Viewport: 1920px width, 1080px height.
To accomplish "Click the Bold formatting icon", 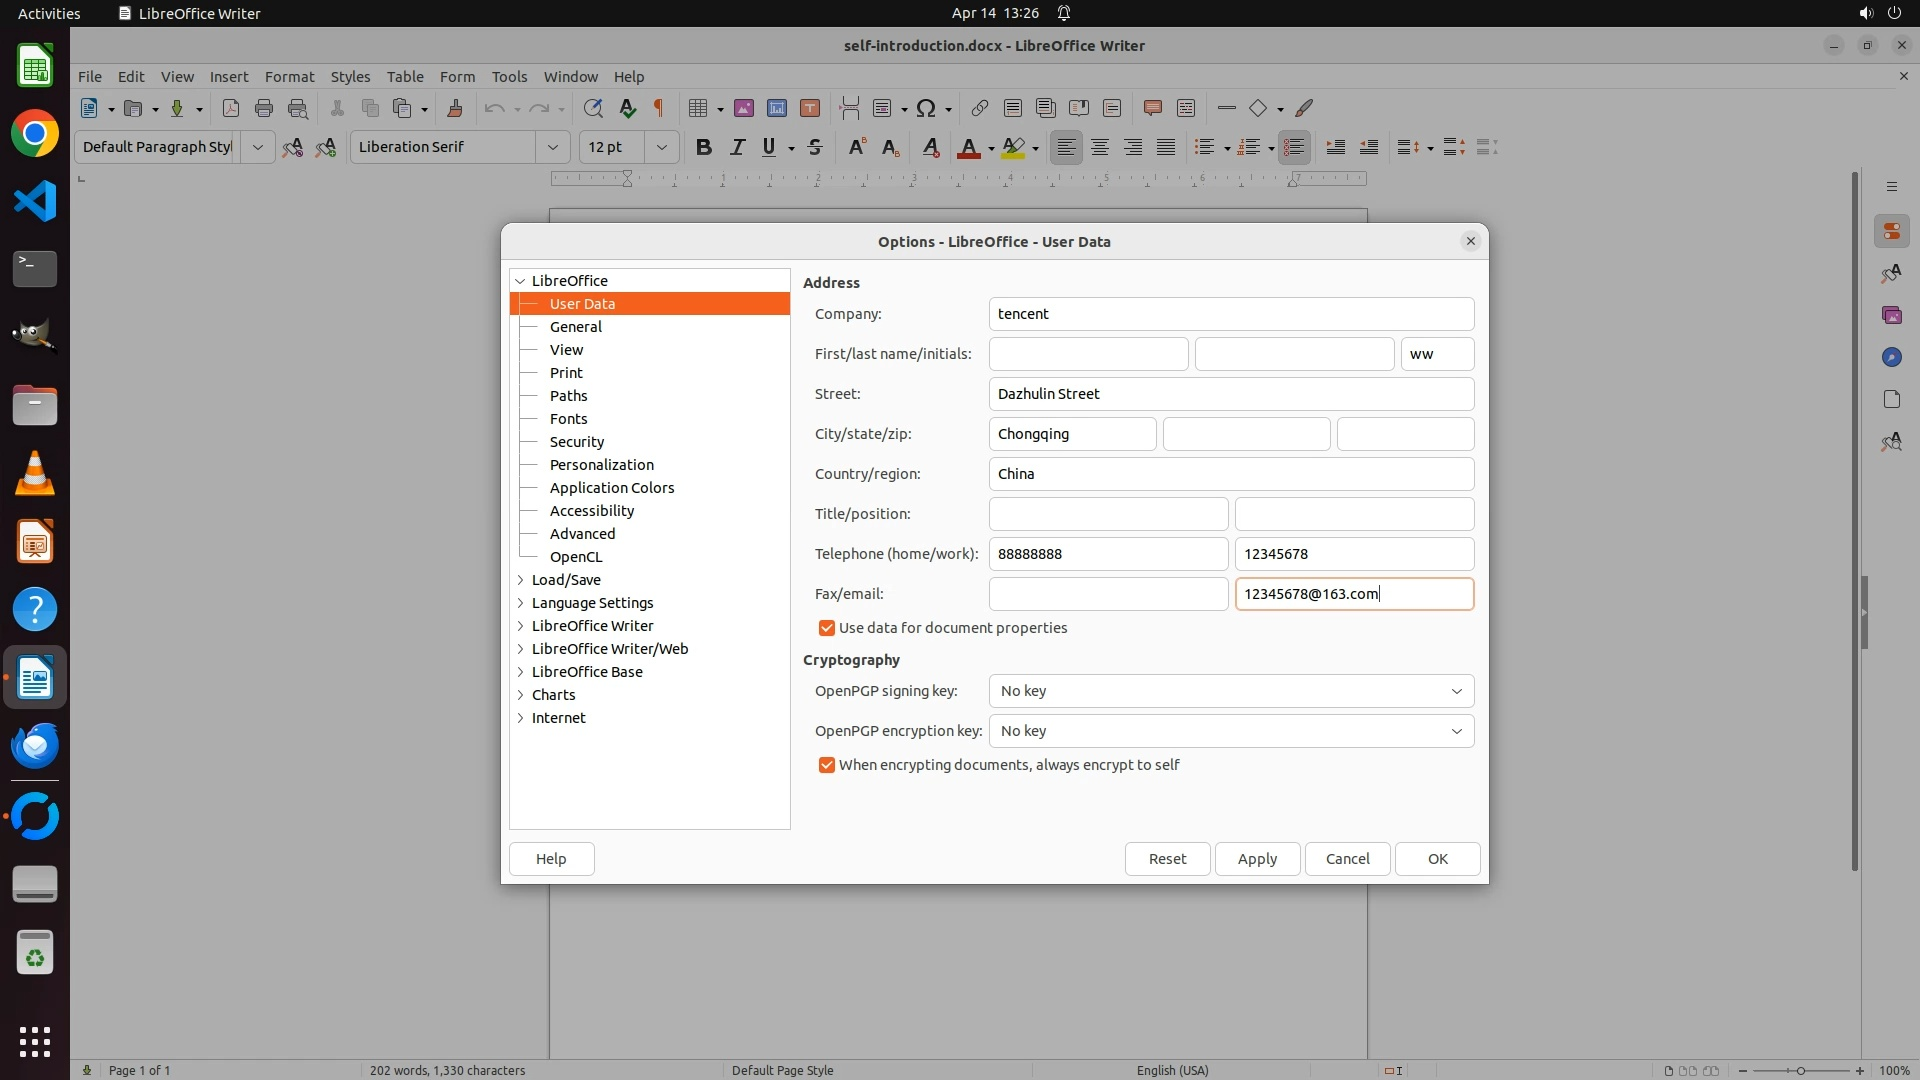I will pos(703,147).
